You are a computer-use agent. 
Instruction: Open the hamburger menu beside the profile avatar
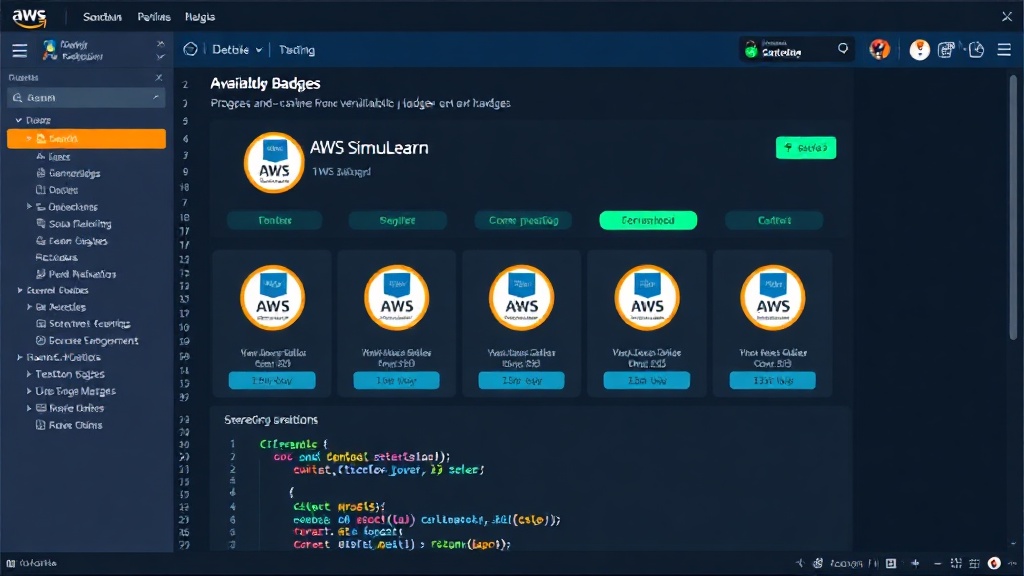pyautogui.click(x=20, y=50)
